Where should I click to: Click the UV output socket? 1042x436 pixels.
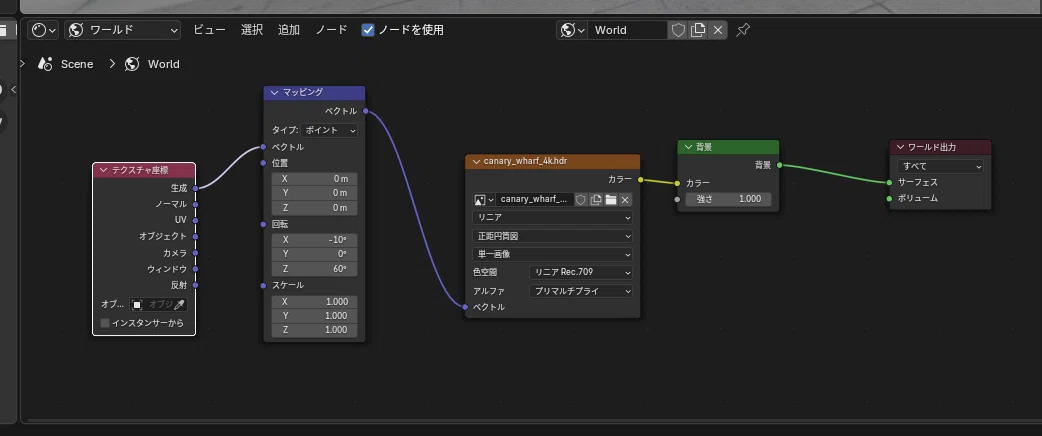195,220
